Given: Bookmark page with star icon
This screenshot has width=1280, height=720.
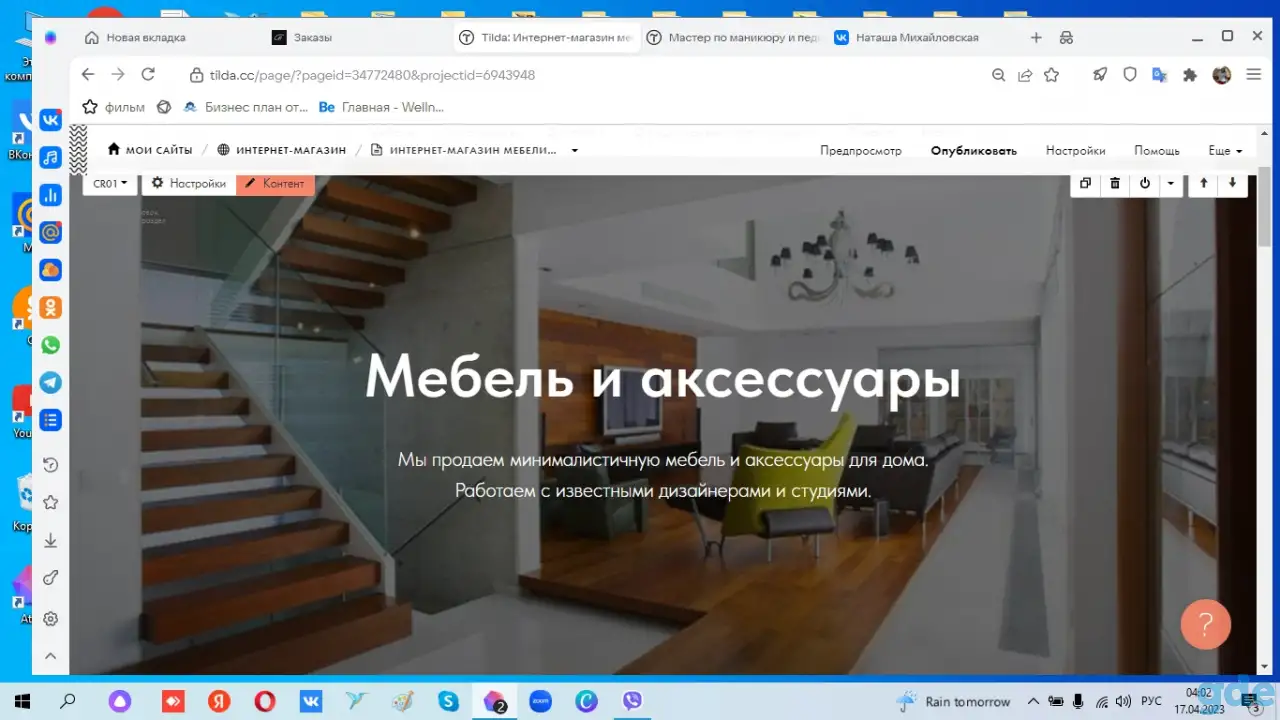Looking at the screenshot, I should coord(1051,75).
